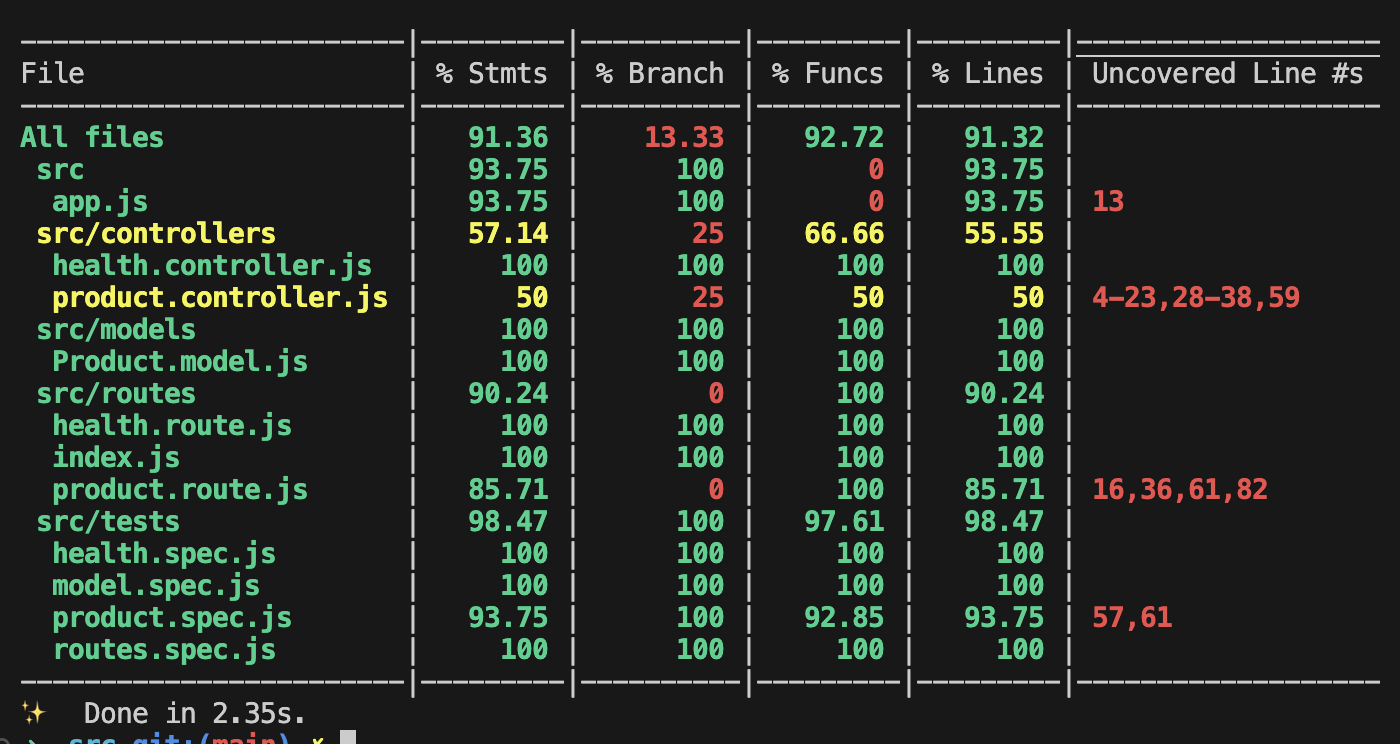Image resolution: width=1400 pixels, height=744 pixels.
Task: Click the Uncovered Line #s column header
Action: 1227,72
